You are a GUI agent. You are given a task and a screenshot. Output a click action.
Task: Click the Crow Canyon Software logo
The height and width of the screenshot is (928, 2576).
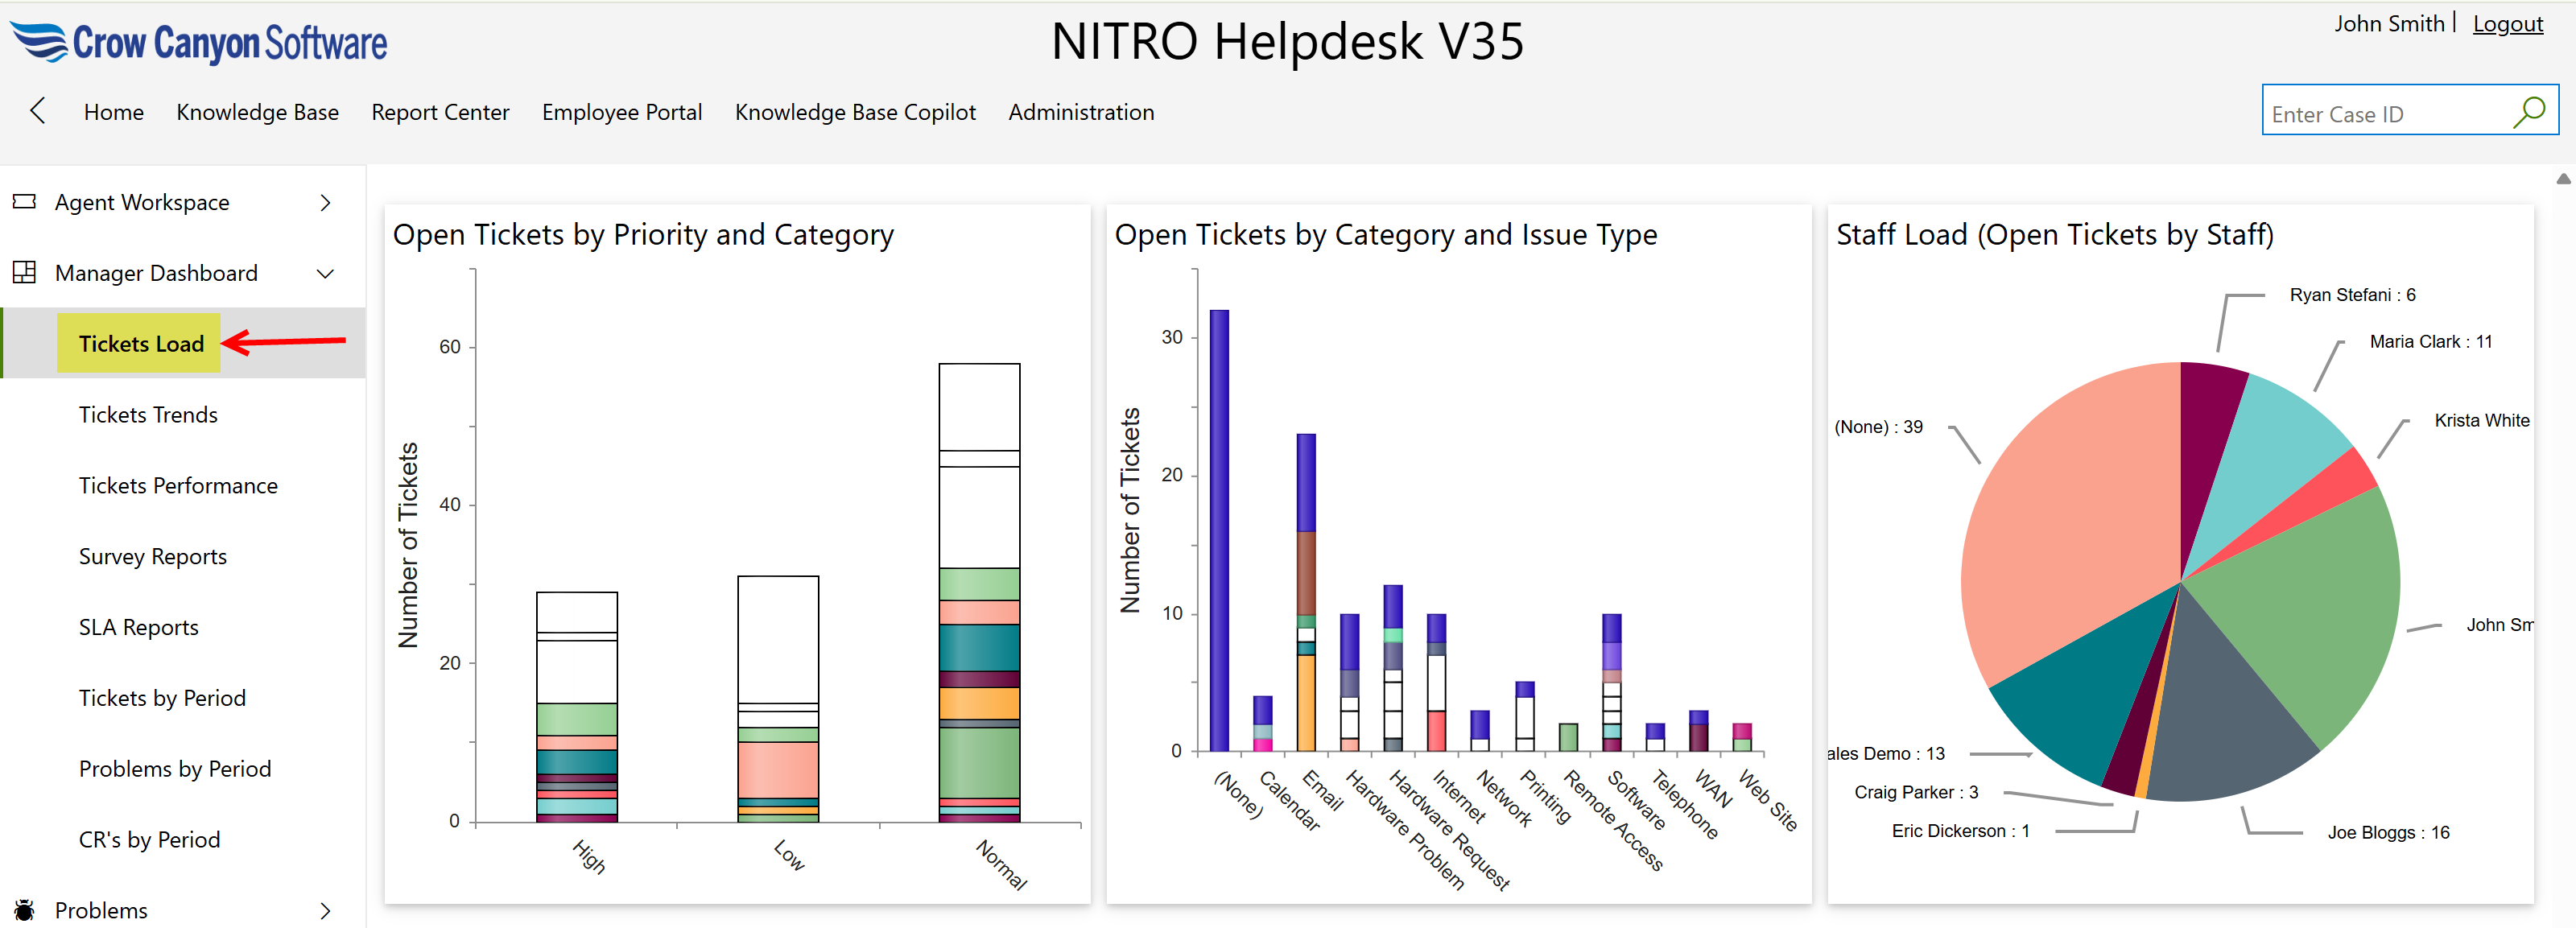coord(199,43)
